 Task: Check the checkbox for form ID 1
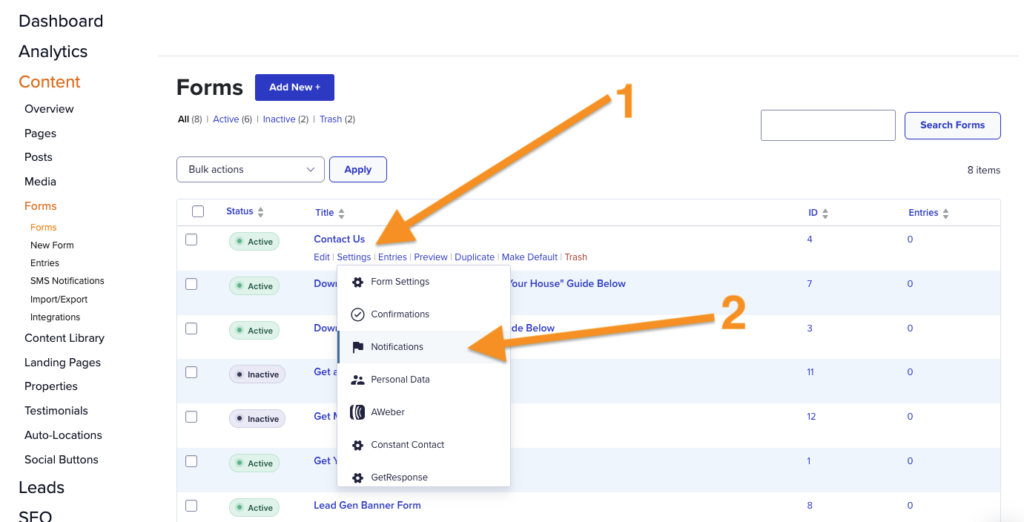tap(191, 461)
